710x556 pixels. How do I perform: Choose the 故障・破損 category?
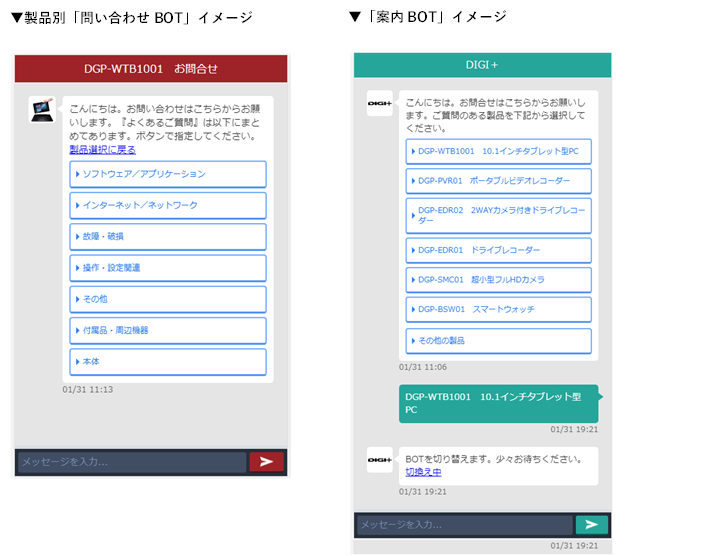[x=168, y=237]
